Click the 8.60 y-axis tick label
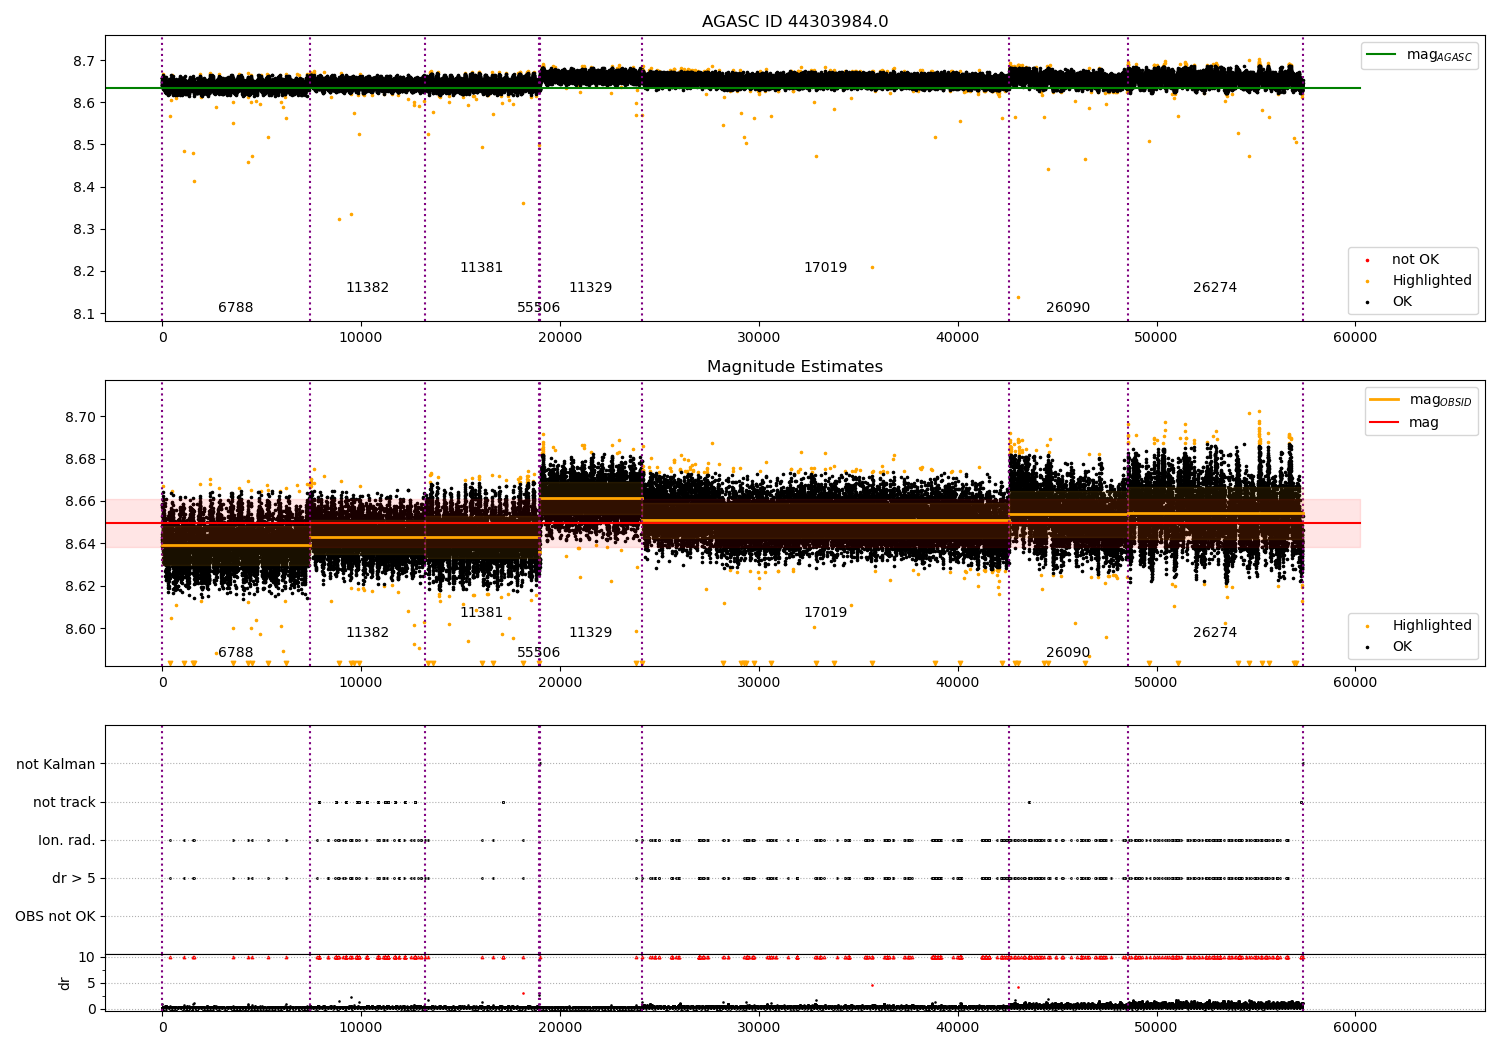 click(x=80, y=630)
